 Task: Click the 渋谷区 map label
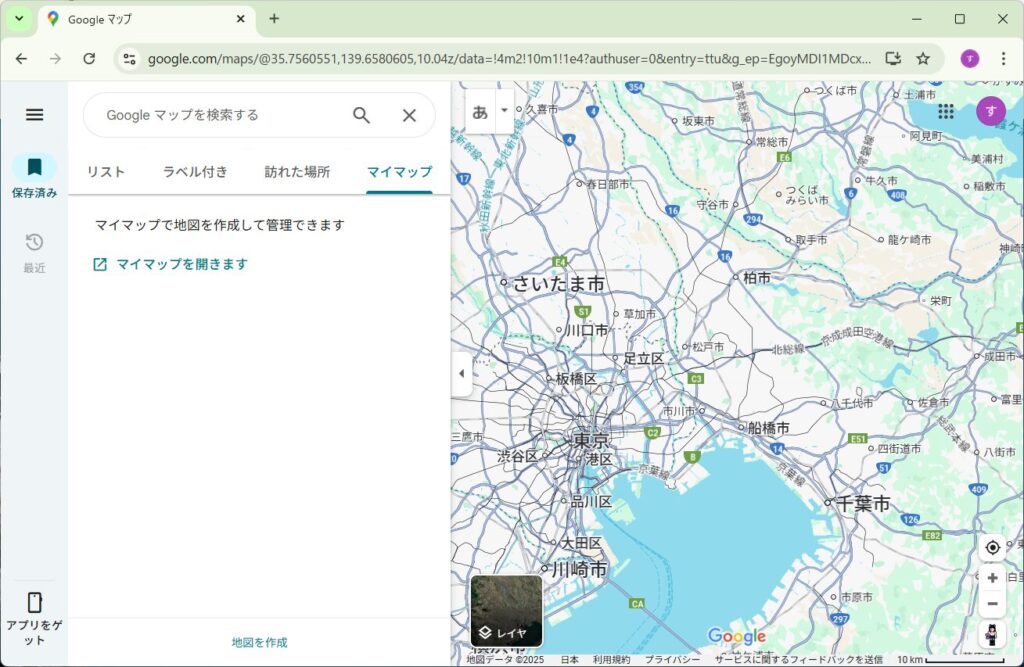point(518,456)
